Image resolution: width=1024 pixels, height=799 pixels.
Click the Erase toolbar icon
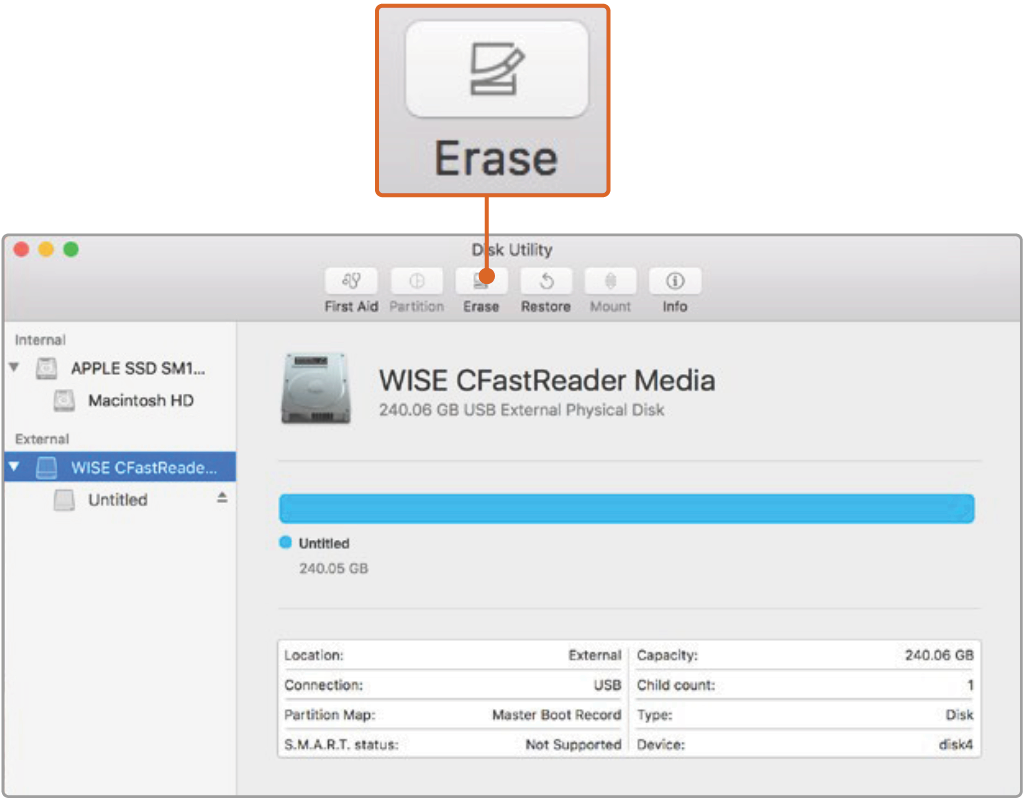[x=481, y=282]
